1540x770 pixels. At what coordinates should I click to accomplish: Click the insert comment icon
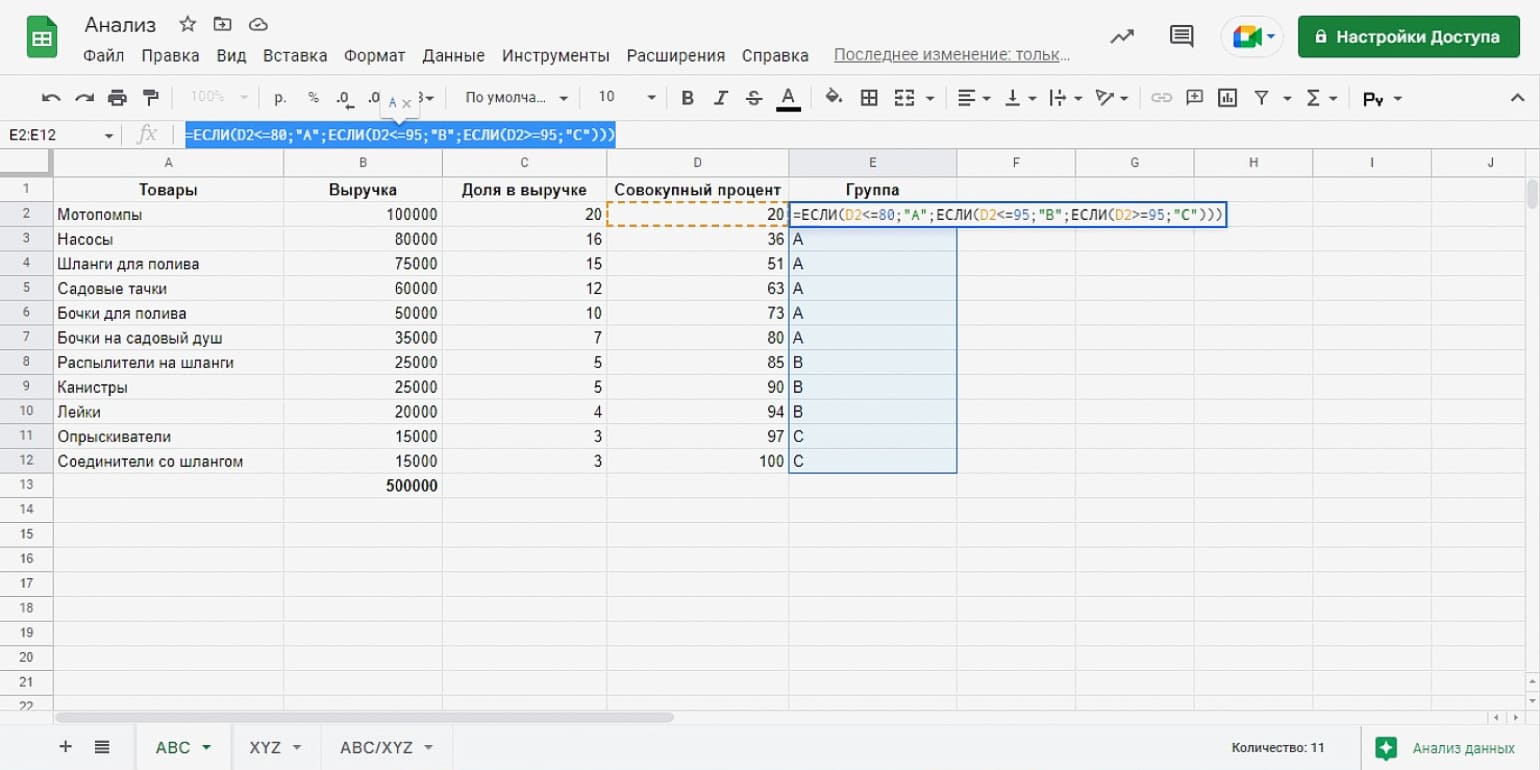[1194, 98]
